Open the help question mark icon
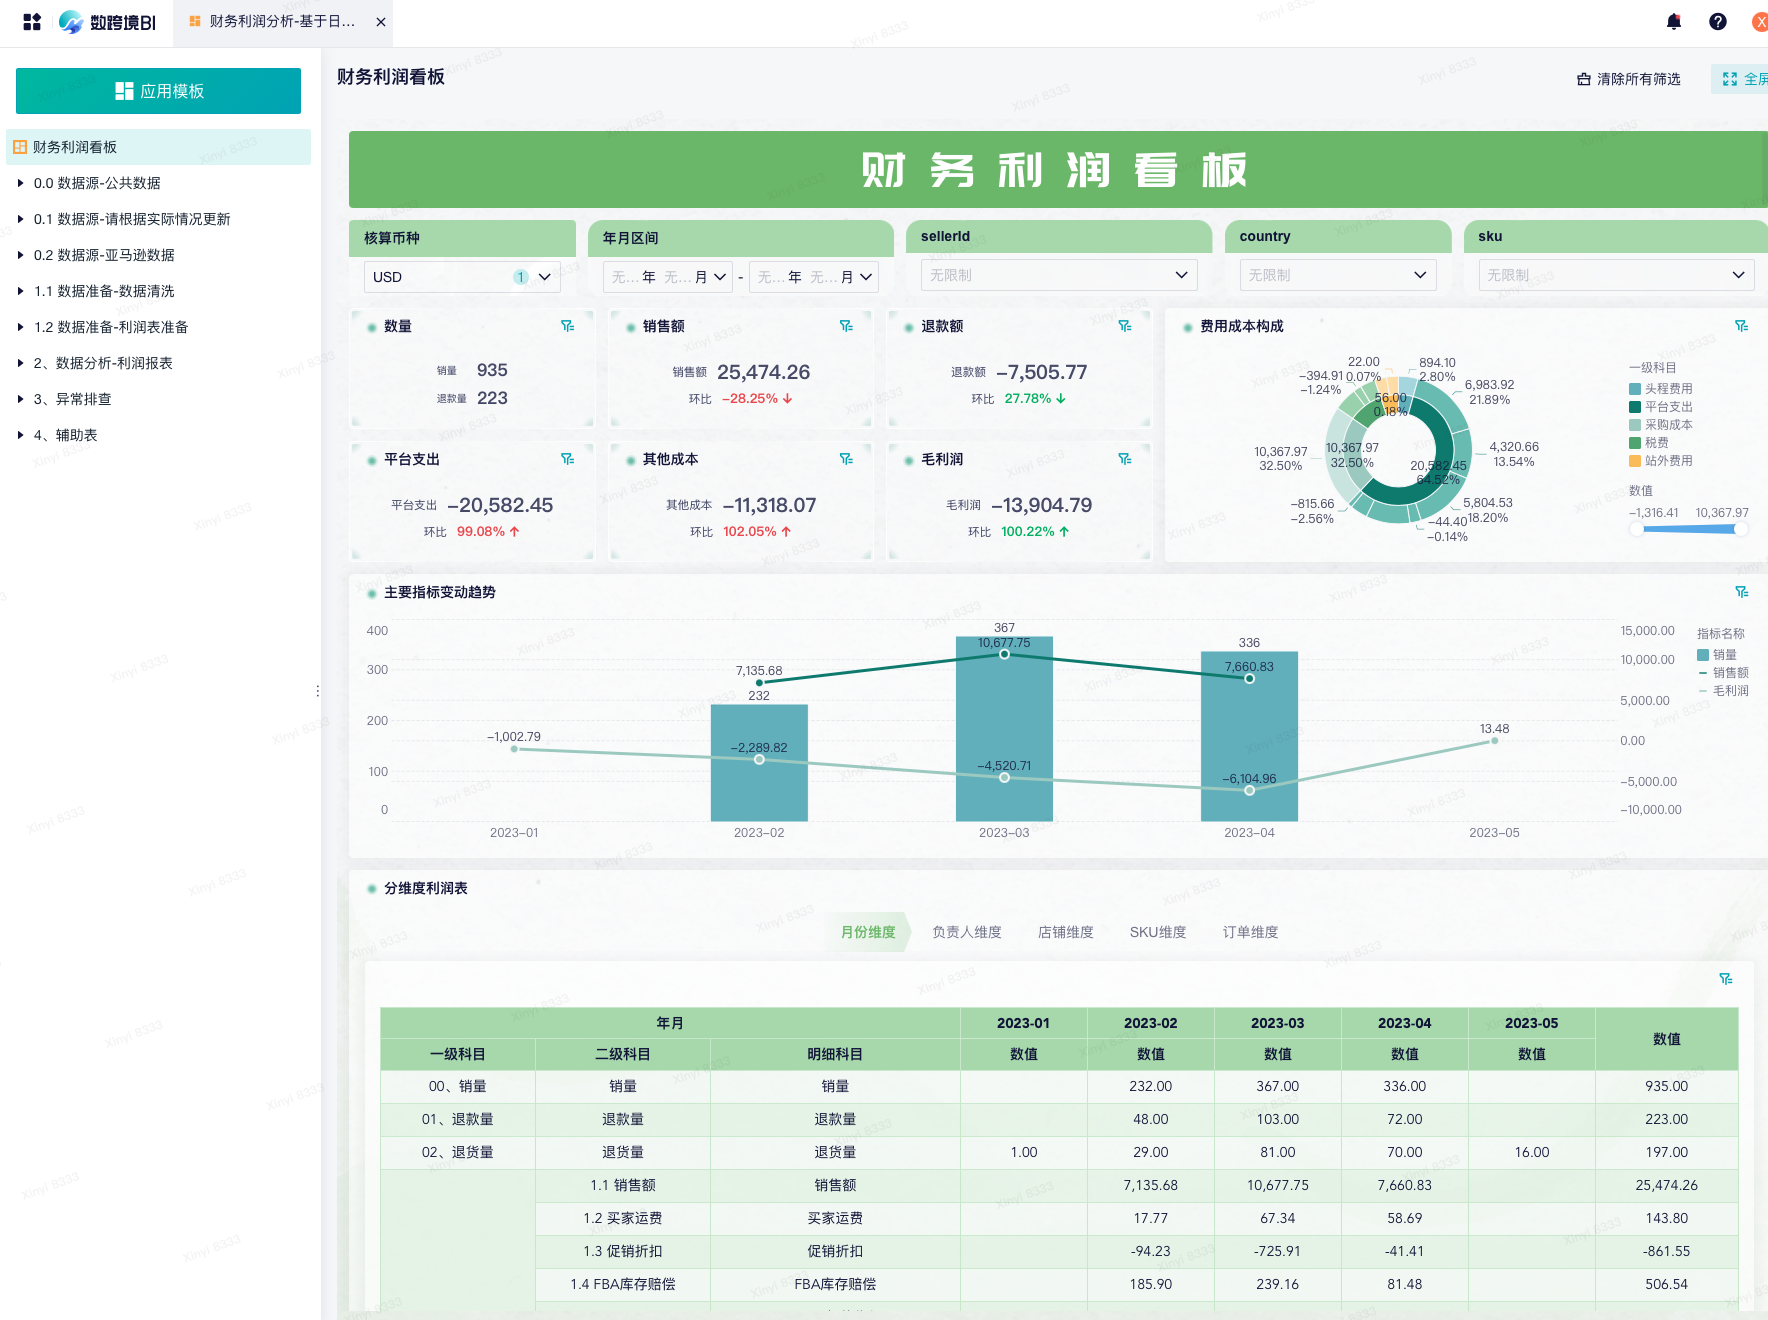 (1718, 22)
